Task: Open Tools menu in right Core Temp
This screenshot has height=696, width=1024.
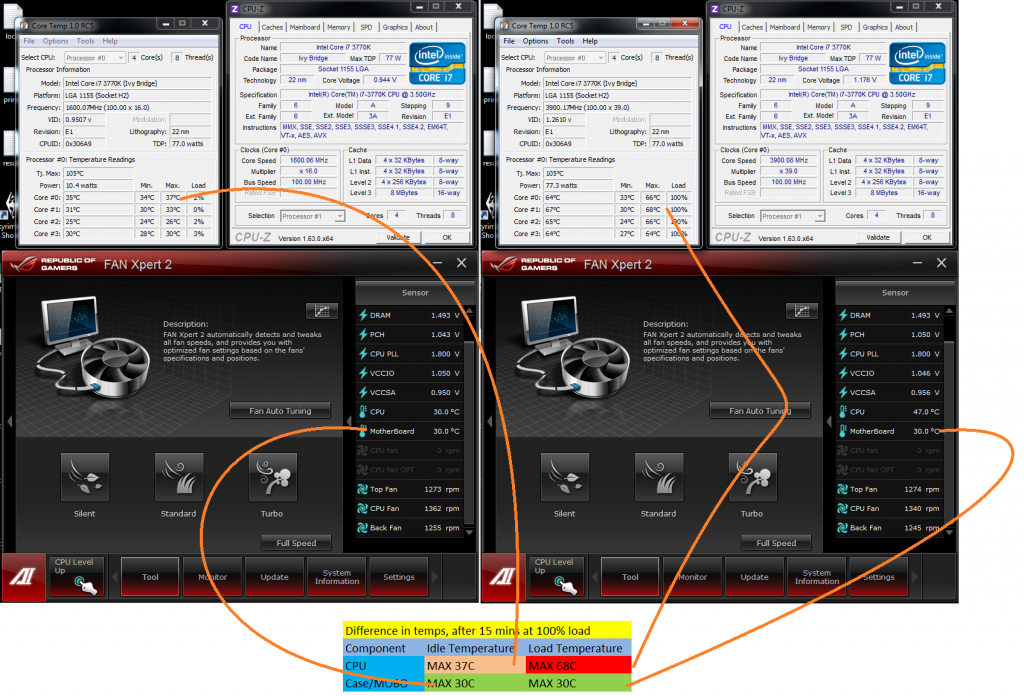Action: (566, 41)
